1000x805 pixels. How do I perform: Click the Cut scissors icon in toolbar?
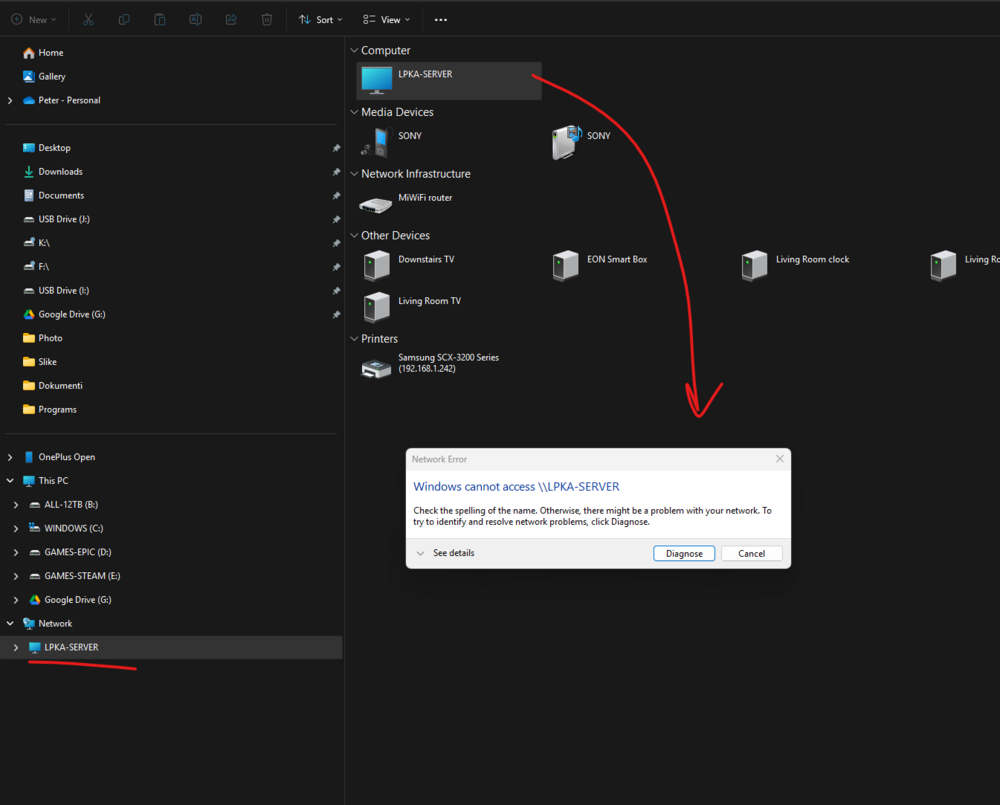coord(89,20)
